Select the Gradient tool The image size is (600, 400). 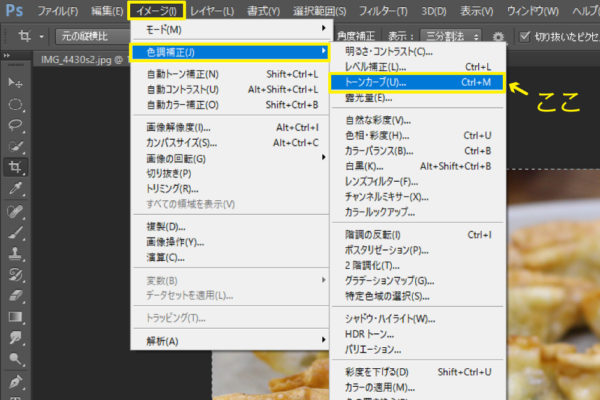click(x=16, y=317)
